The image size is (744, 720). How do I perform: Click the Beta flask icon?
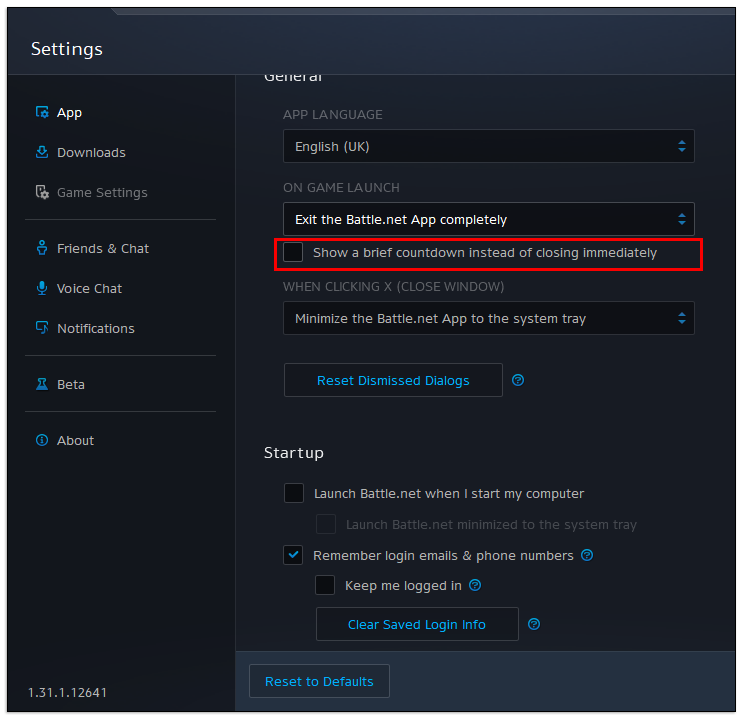pyautogui.click(x=42, y=384)
